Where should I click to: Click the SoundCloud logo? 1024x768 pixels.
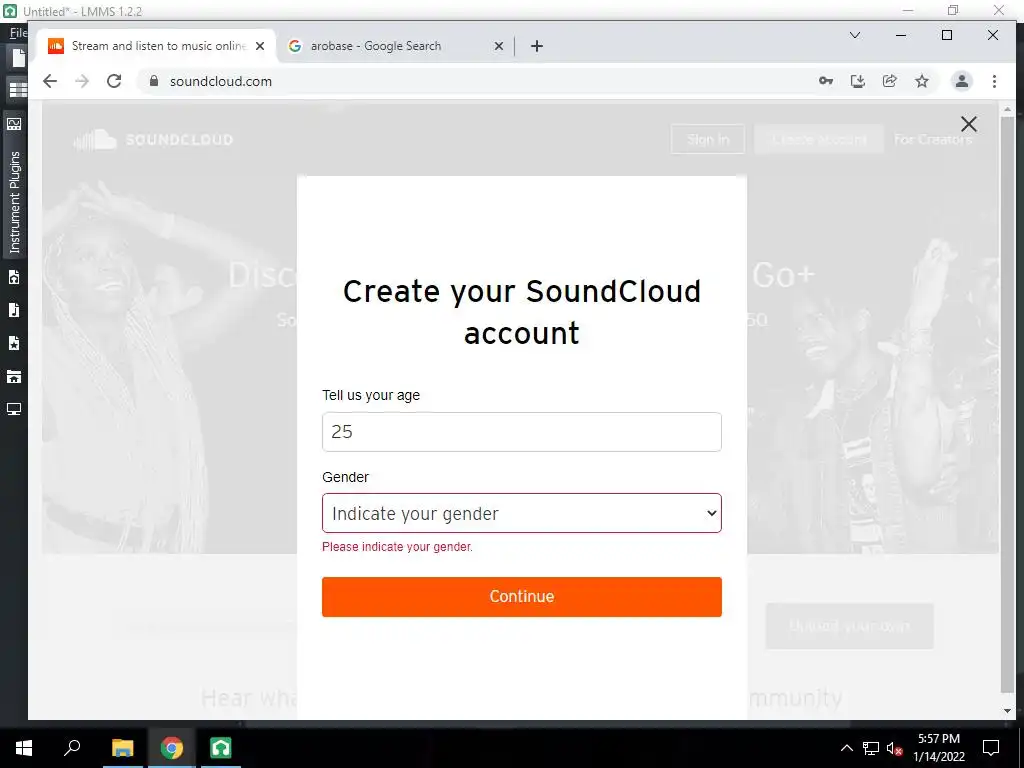click(153, 139)
